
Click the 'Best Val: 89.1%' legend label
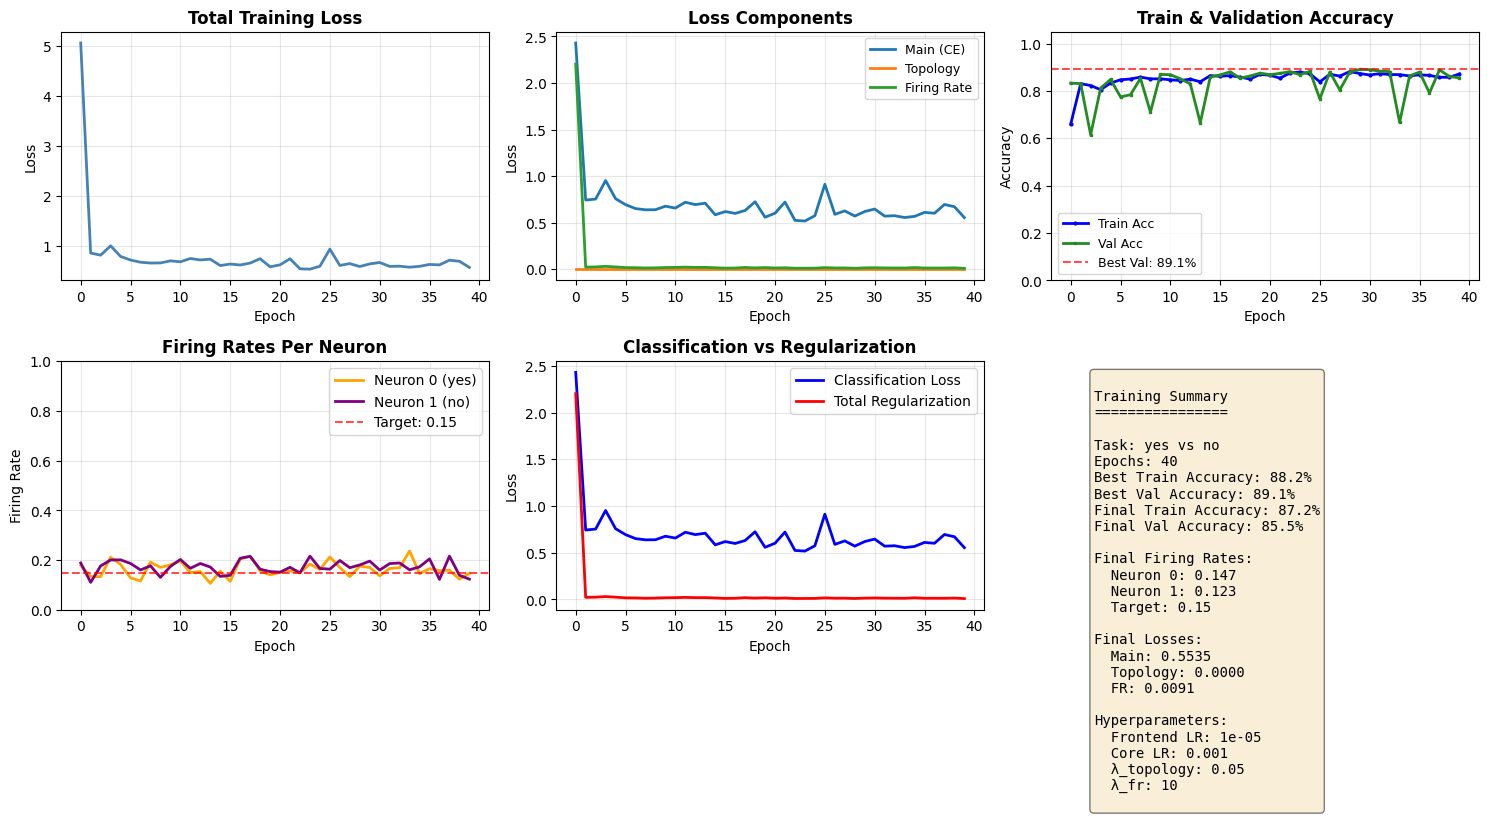1146,263
